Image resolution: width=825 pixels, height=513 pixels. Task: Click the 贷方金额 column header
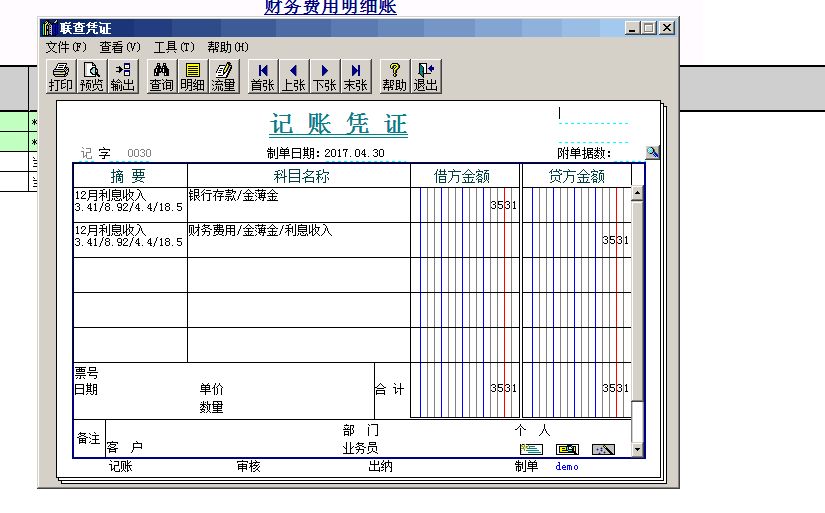(x=577, y=176)
